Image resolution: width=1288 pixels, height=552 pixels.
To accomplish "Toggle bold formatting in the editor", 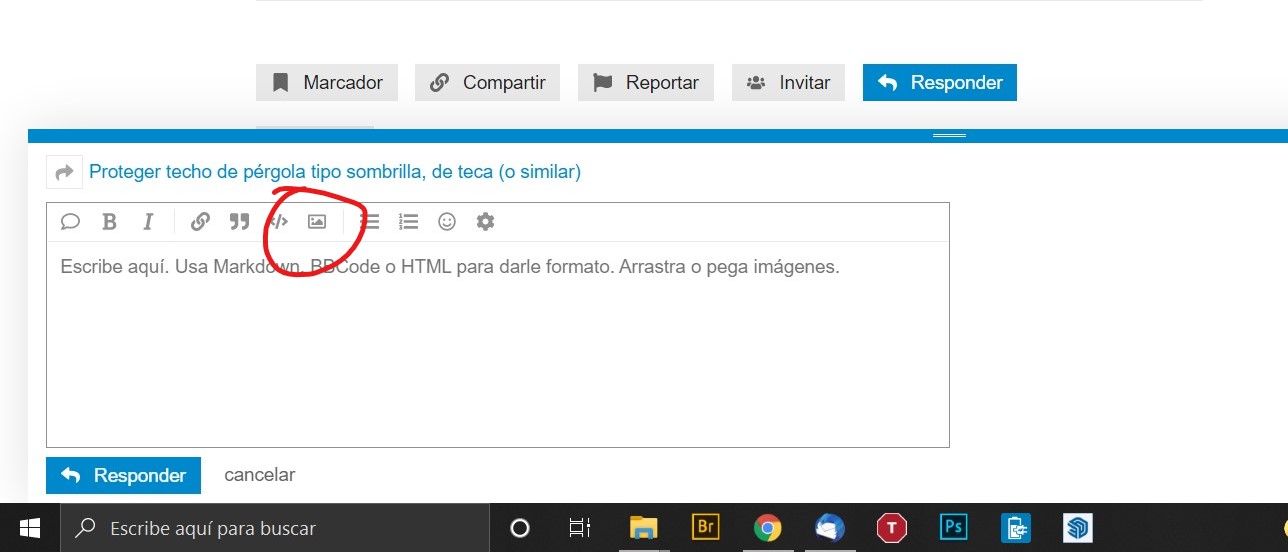I will click(110, 222).
